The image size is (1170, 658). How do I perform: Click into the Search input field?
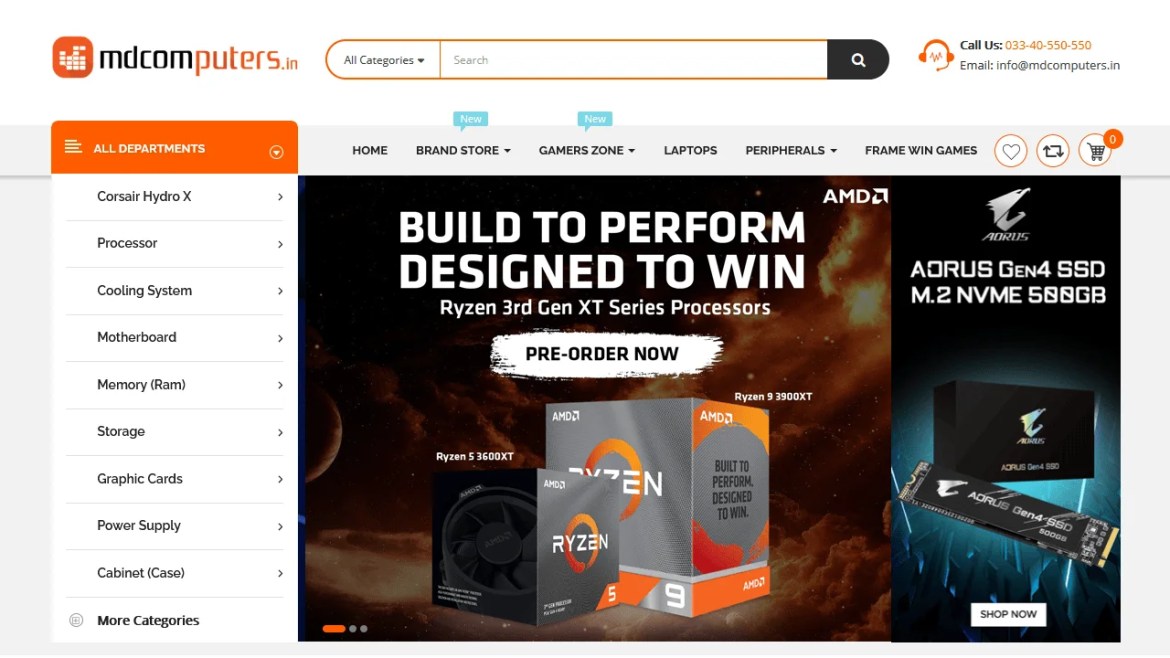tap(634, 60)
